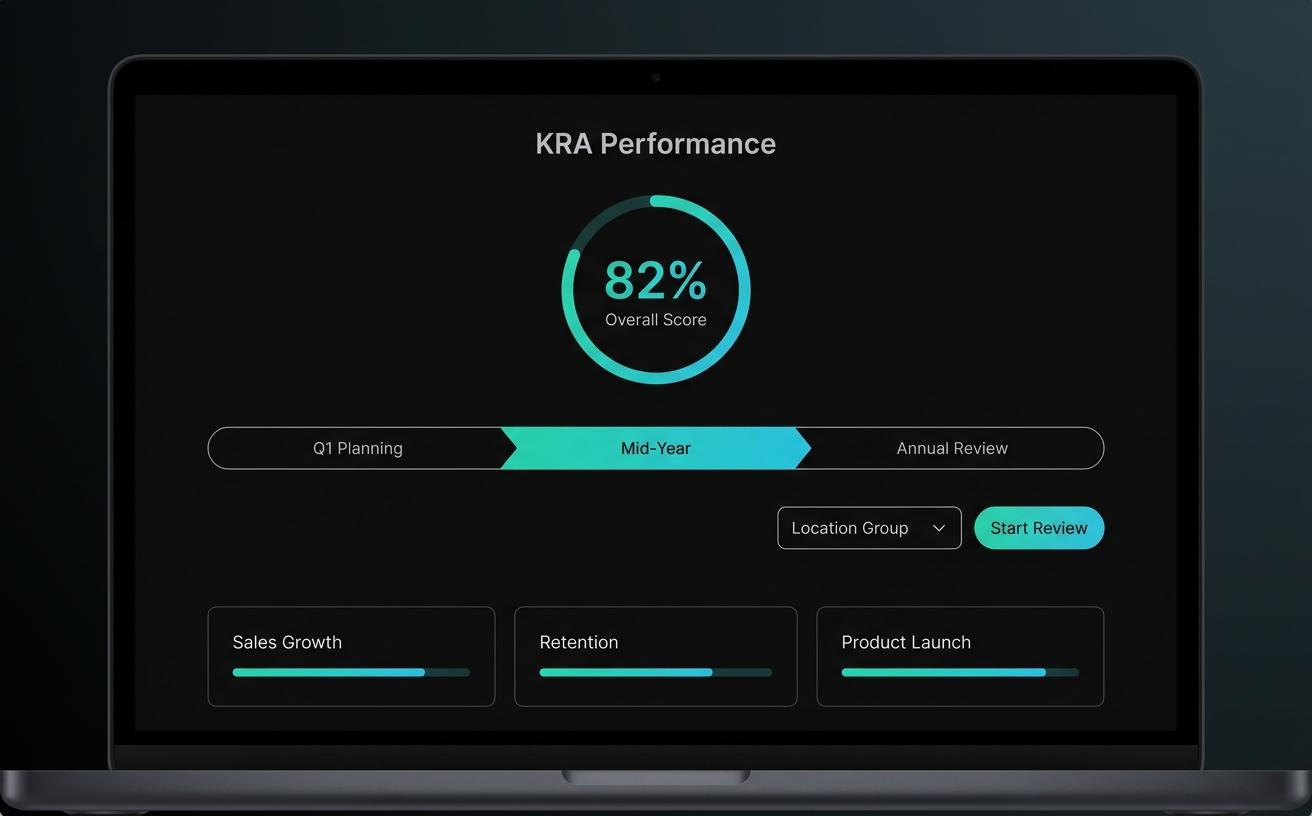Open the Annual Review stage
The height and width of the screenshot is (816, 1312).
952,448
